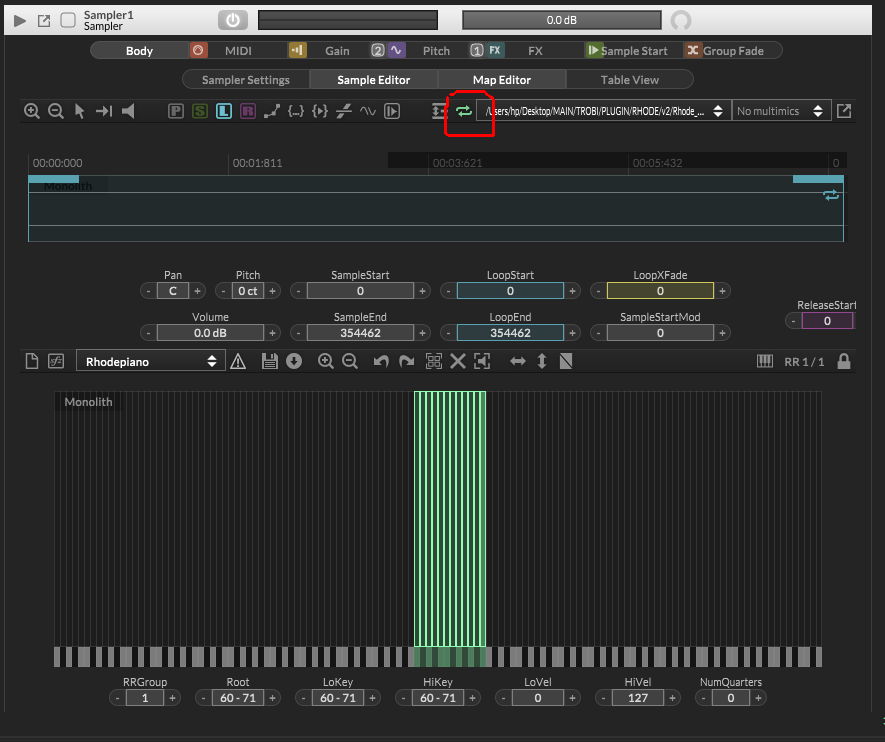This screenshot has height=742, width=885.
Task: Click the loop icon inside the waveform display
Action: pos(831,195)
